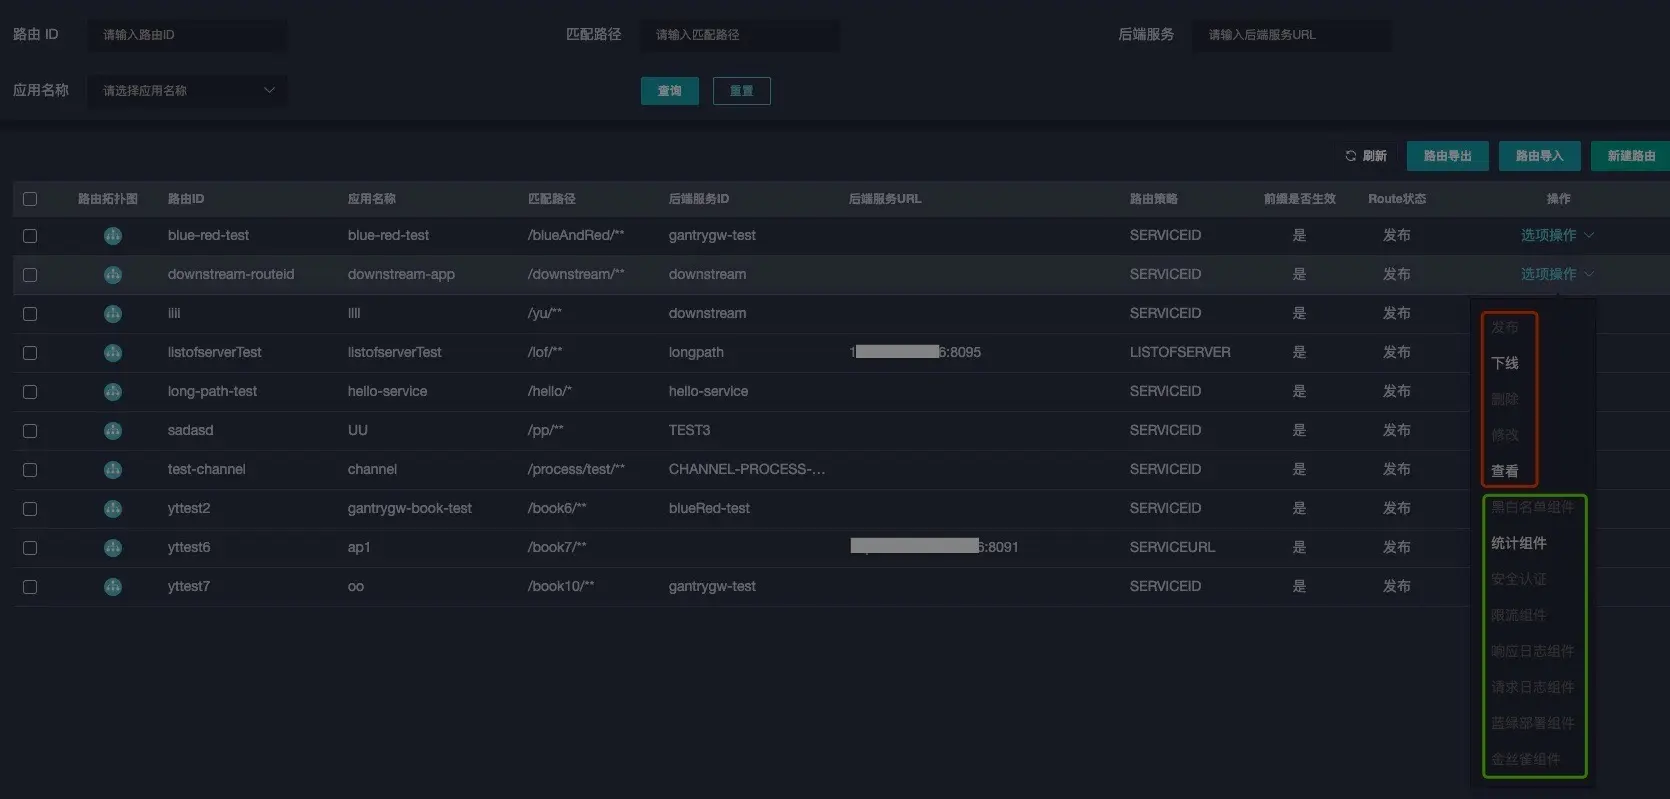The width and height of the screenshot is (1670, 799).
Task: Click the 查询 search button
Action: pos(670,91)
